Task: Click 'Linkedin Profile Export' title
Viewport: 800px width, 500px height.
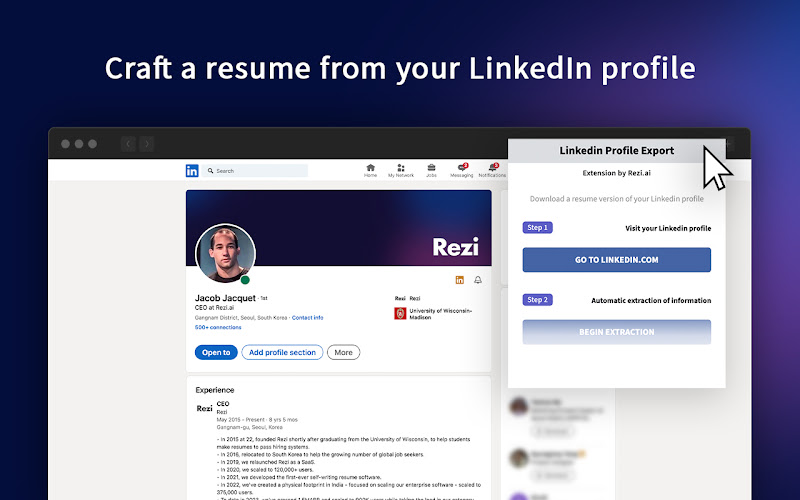Action: (616, 151)
